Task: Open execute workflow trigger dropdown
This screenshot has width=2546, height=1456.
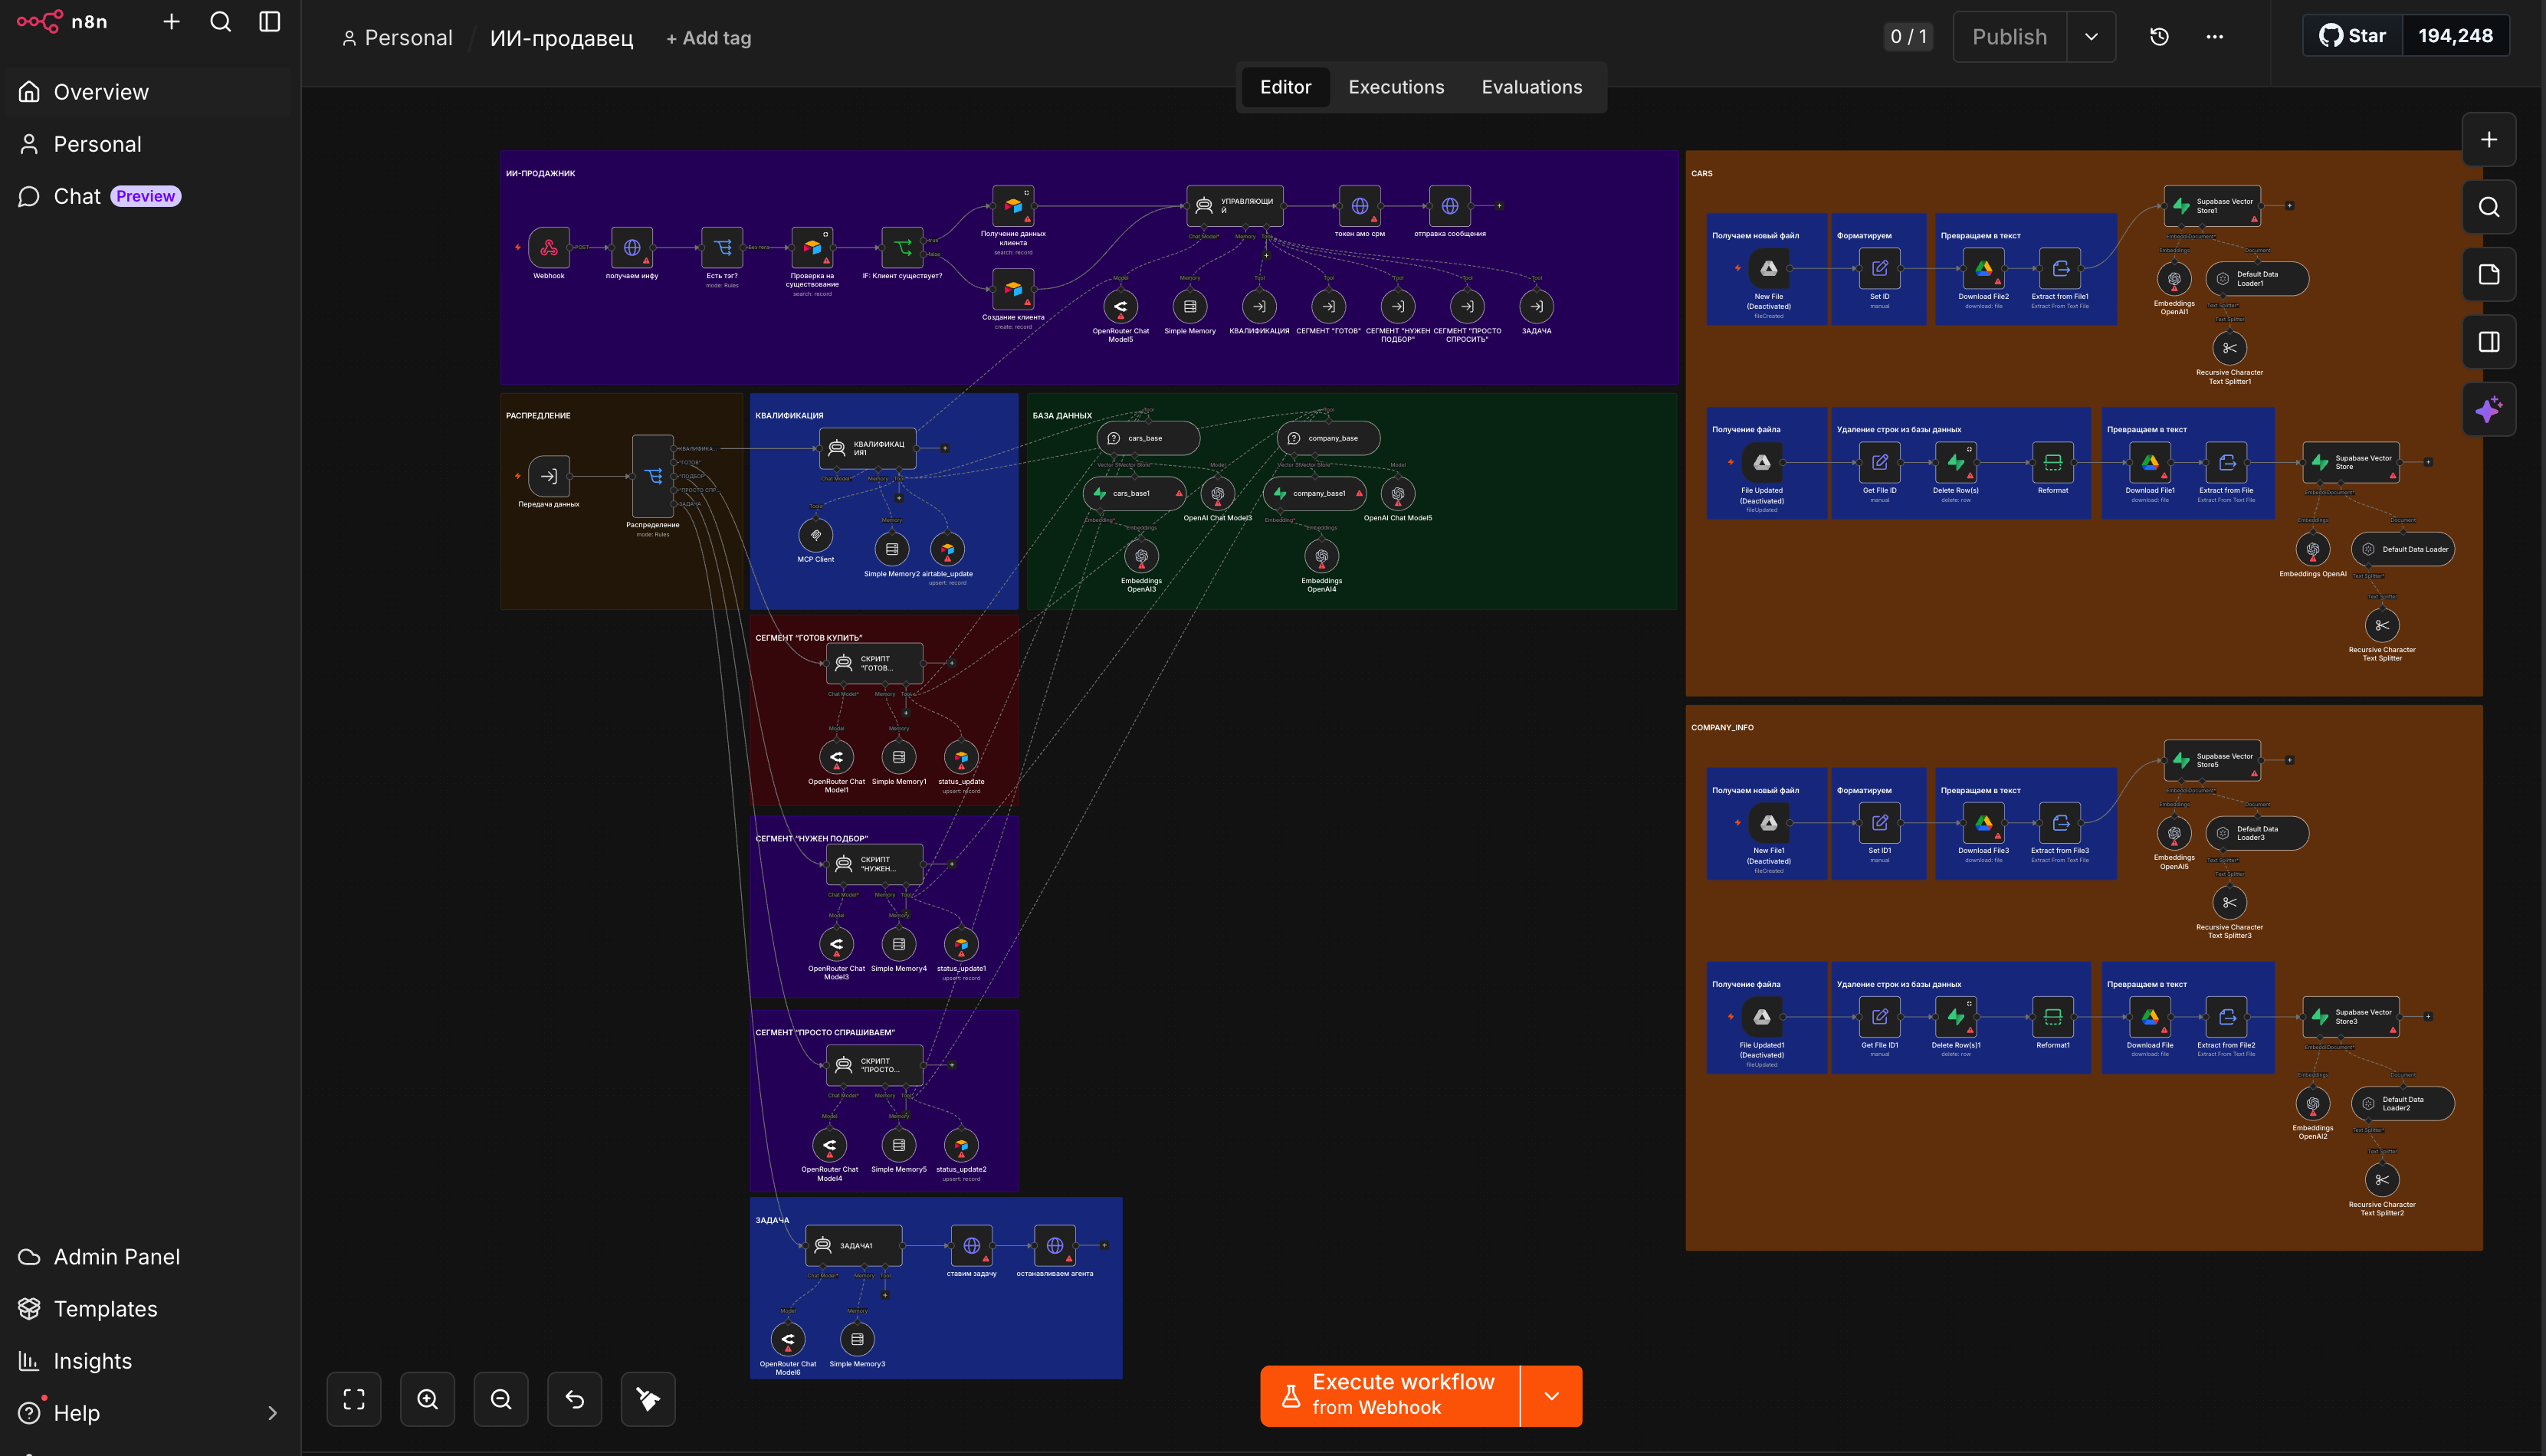Action: point(1551,1395)
